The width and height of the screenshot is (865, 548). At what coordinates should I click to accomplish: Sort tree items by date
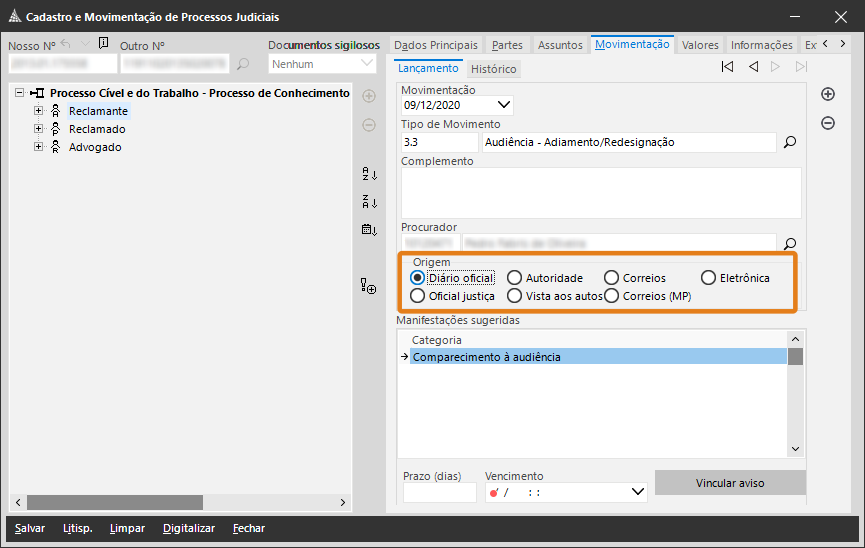pos(369,230)
